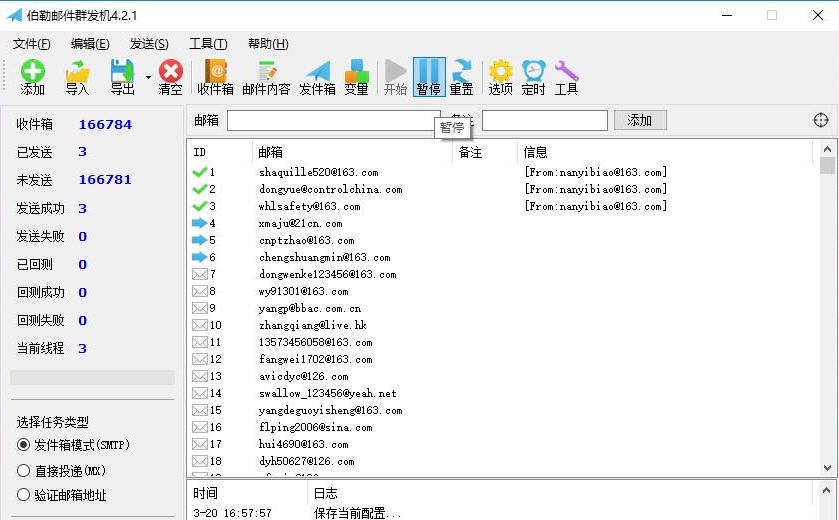
Task: Click into the 邮箱 input field
Action: (x=333, y=120)
